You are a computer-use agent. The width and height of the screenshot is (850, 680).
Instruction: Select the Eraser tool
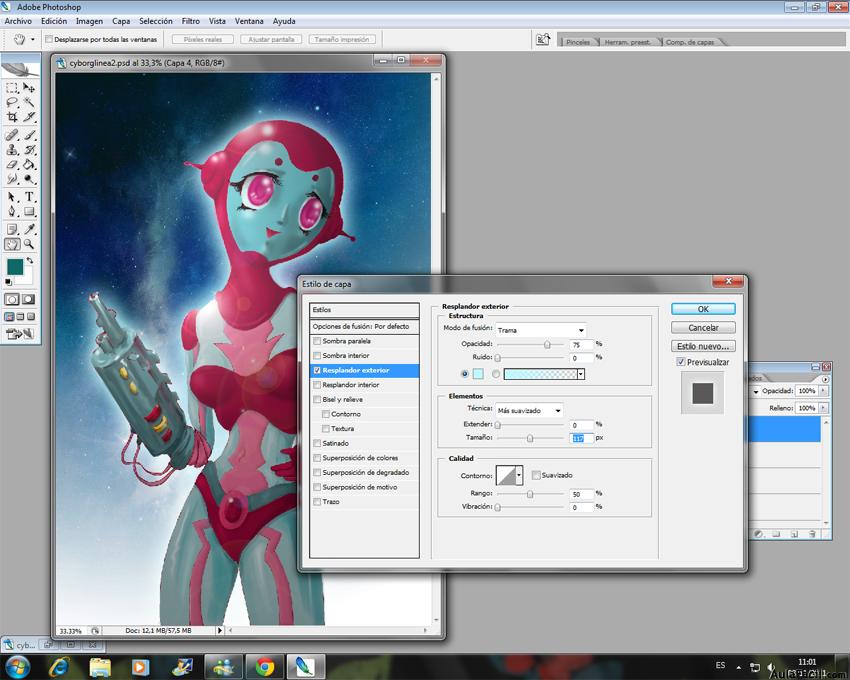[12, 164]
